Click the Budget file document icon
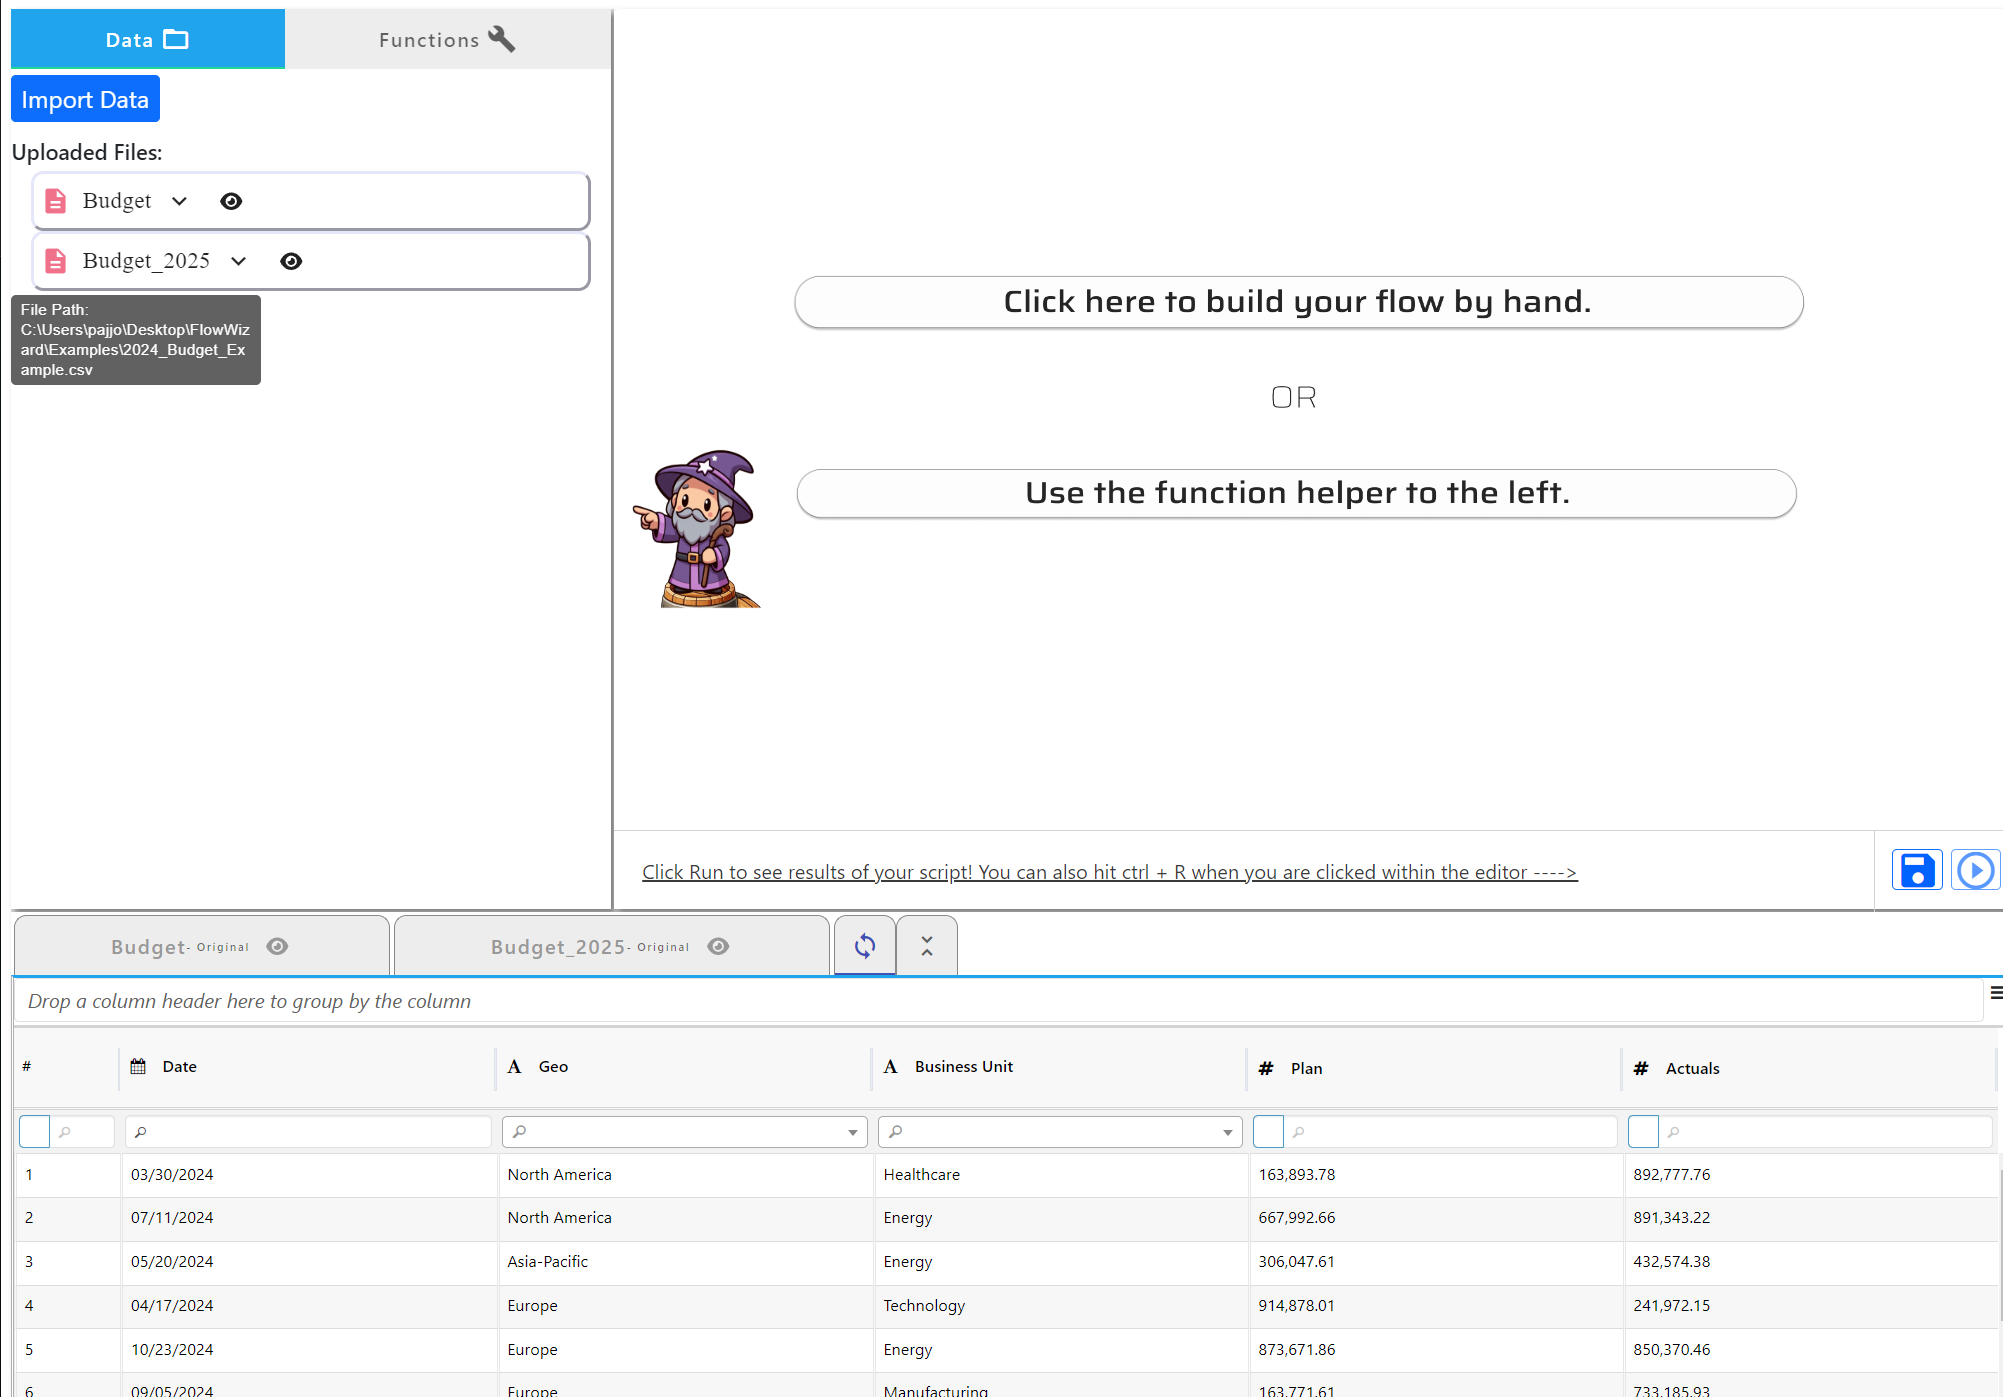This screenshot has height=1397, width=2003. click(x=56, y=201)
